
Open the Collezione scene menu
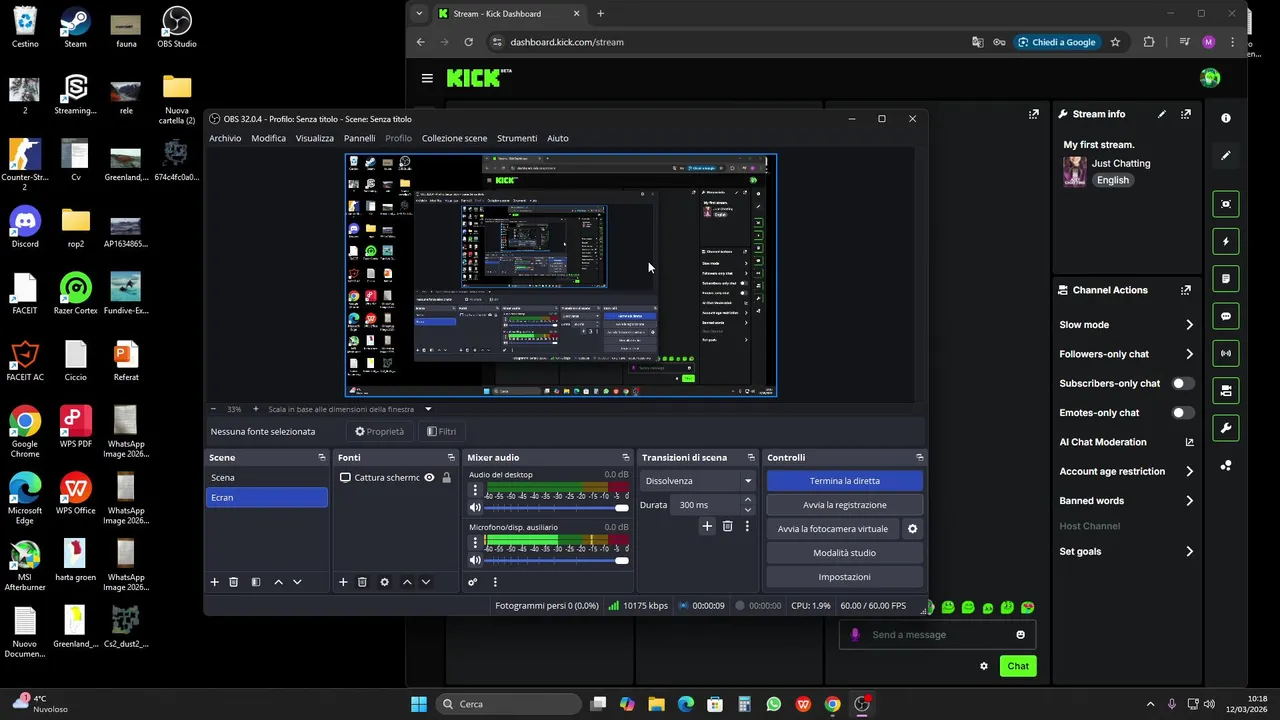click(454, 138)
